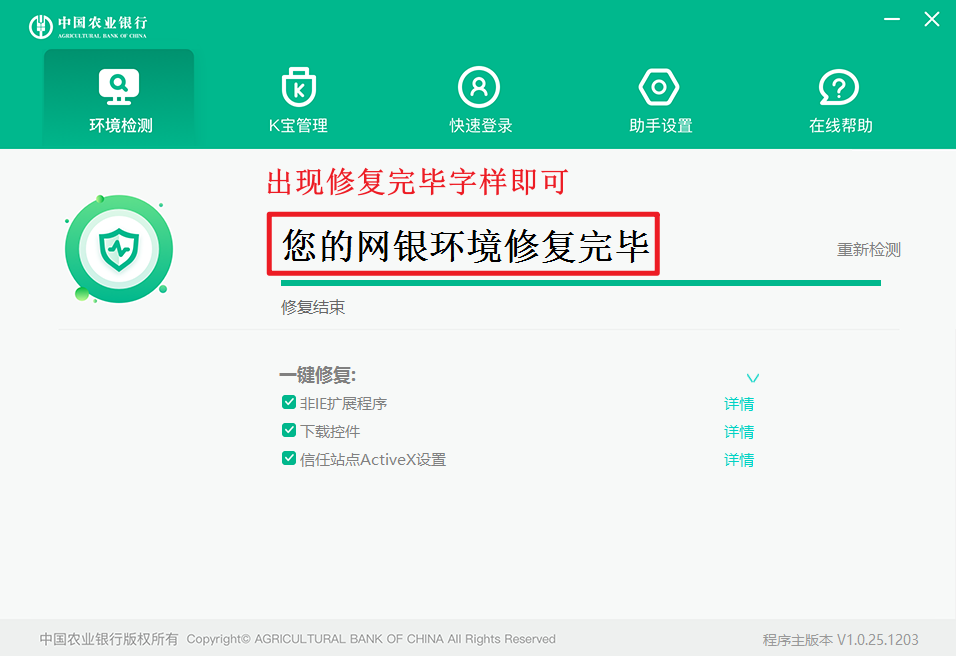Click the 在线帮助 question bubble icon

tap(839, 87)
